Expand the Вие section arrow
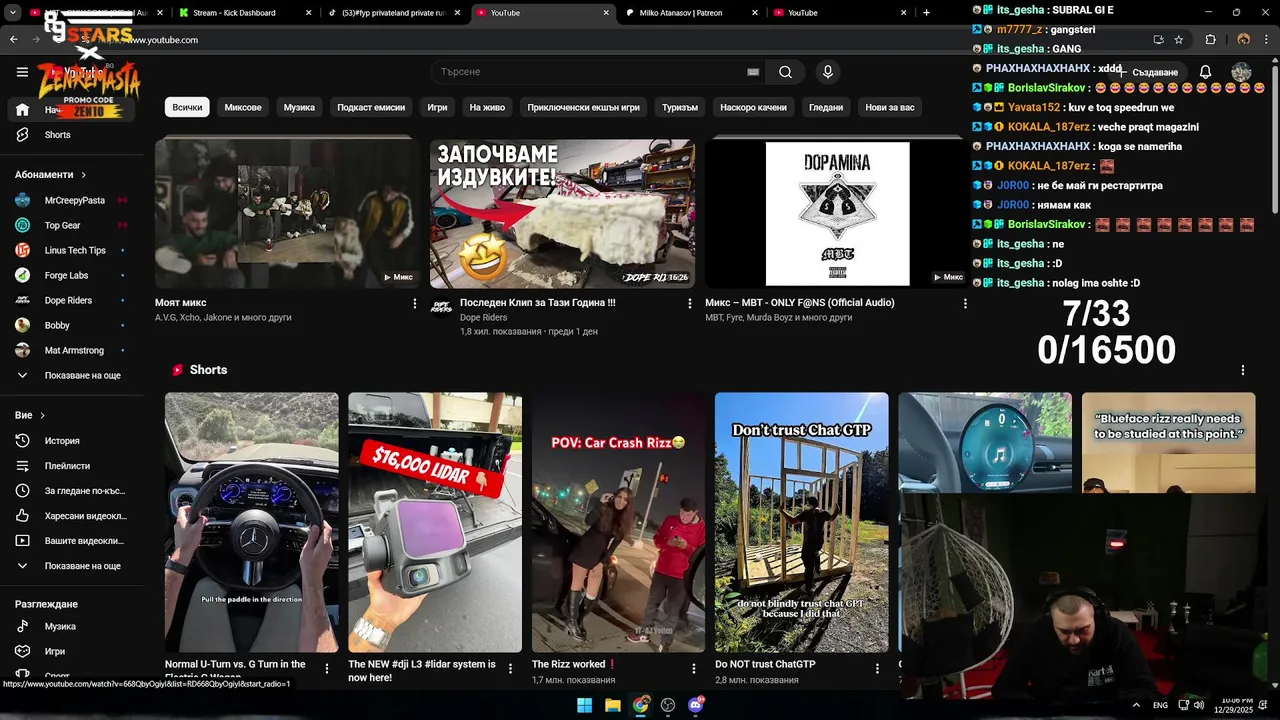The height and width of the screenshot is (720, 1280). pos(42,415)
